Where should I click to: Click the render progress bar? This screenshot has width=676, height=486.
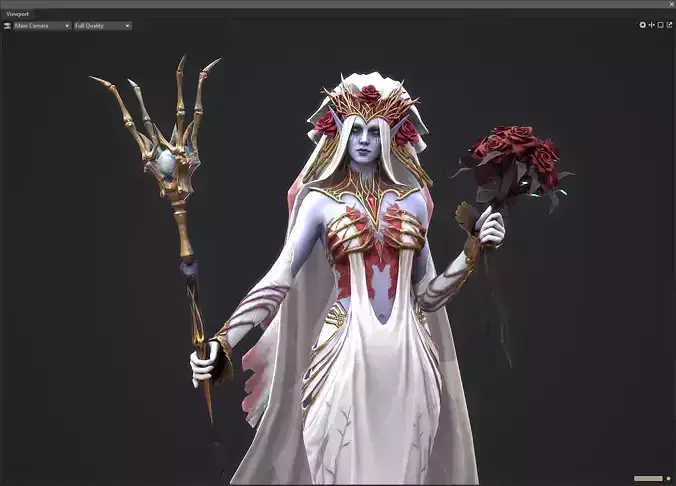coord(648,478)
